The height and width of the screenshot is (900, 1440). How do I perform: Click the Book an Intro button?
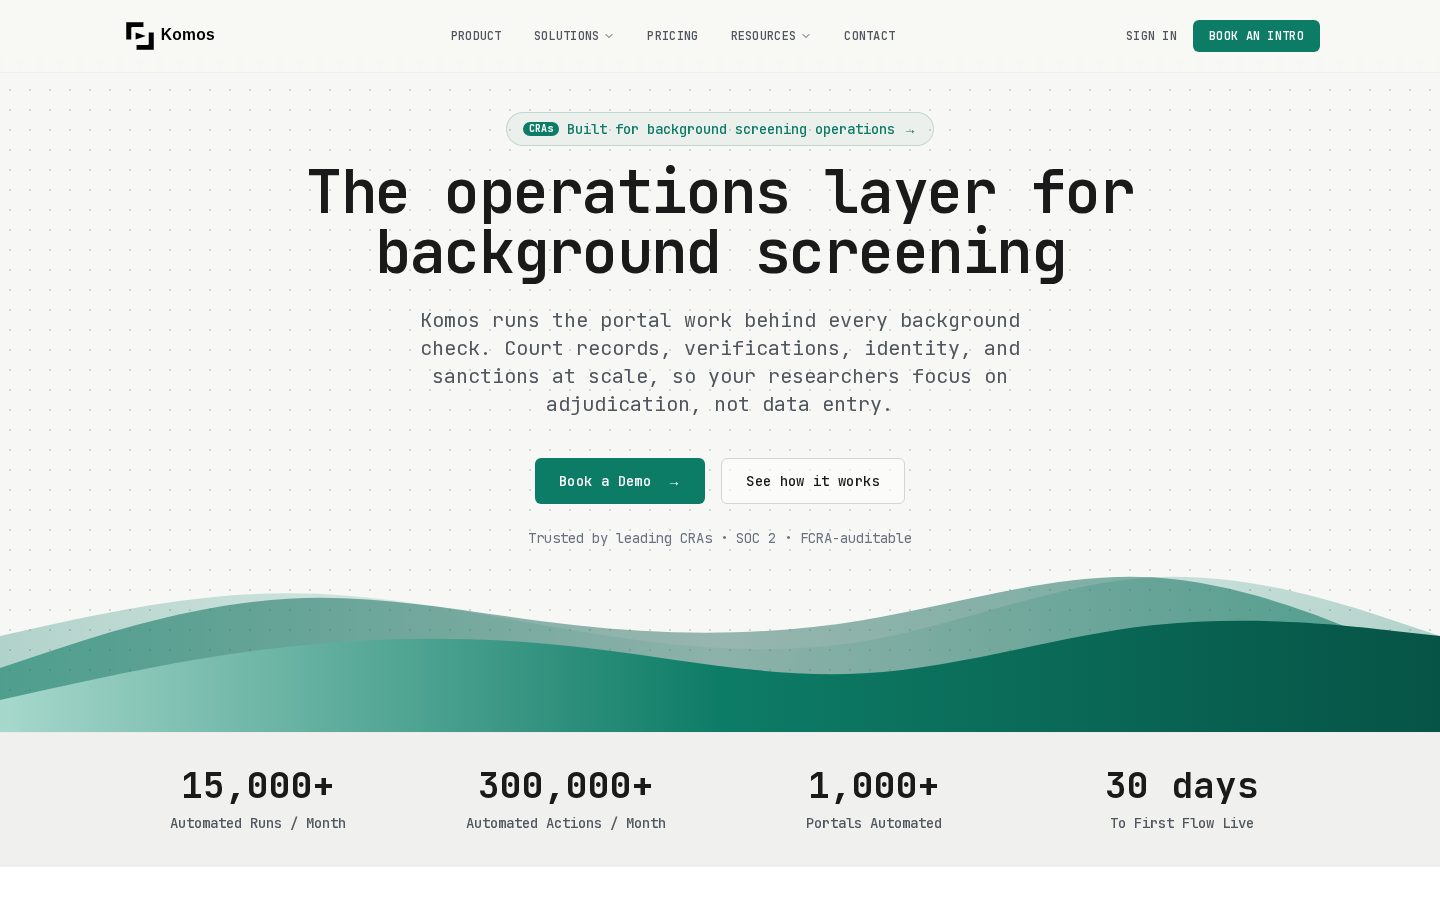point(1256,36)
